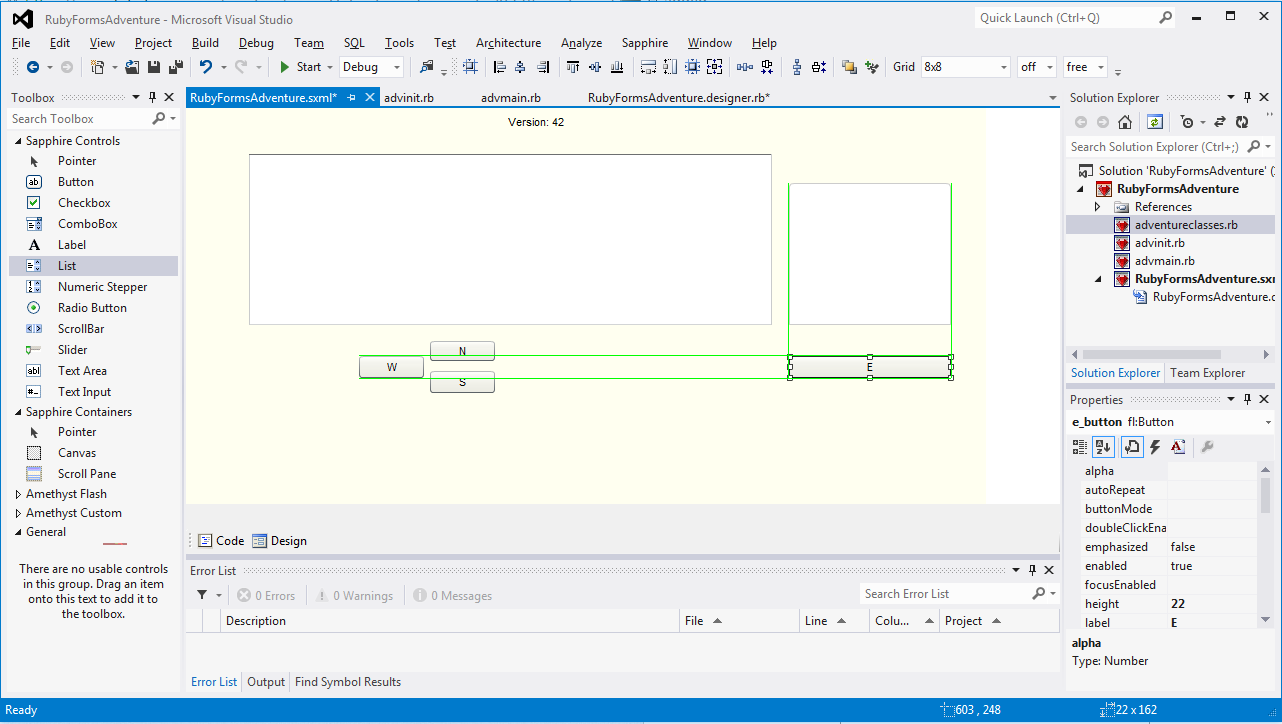Collapse the Sapphire Controls group
This screenshot has height=724, width=1282.
18,141
